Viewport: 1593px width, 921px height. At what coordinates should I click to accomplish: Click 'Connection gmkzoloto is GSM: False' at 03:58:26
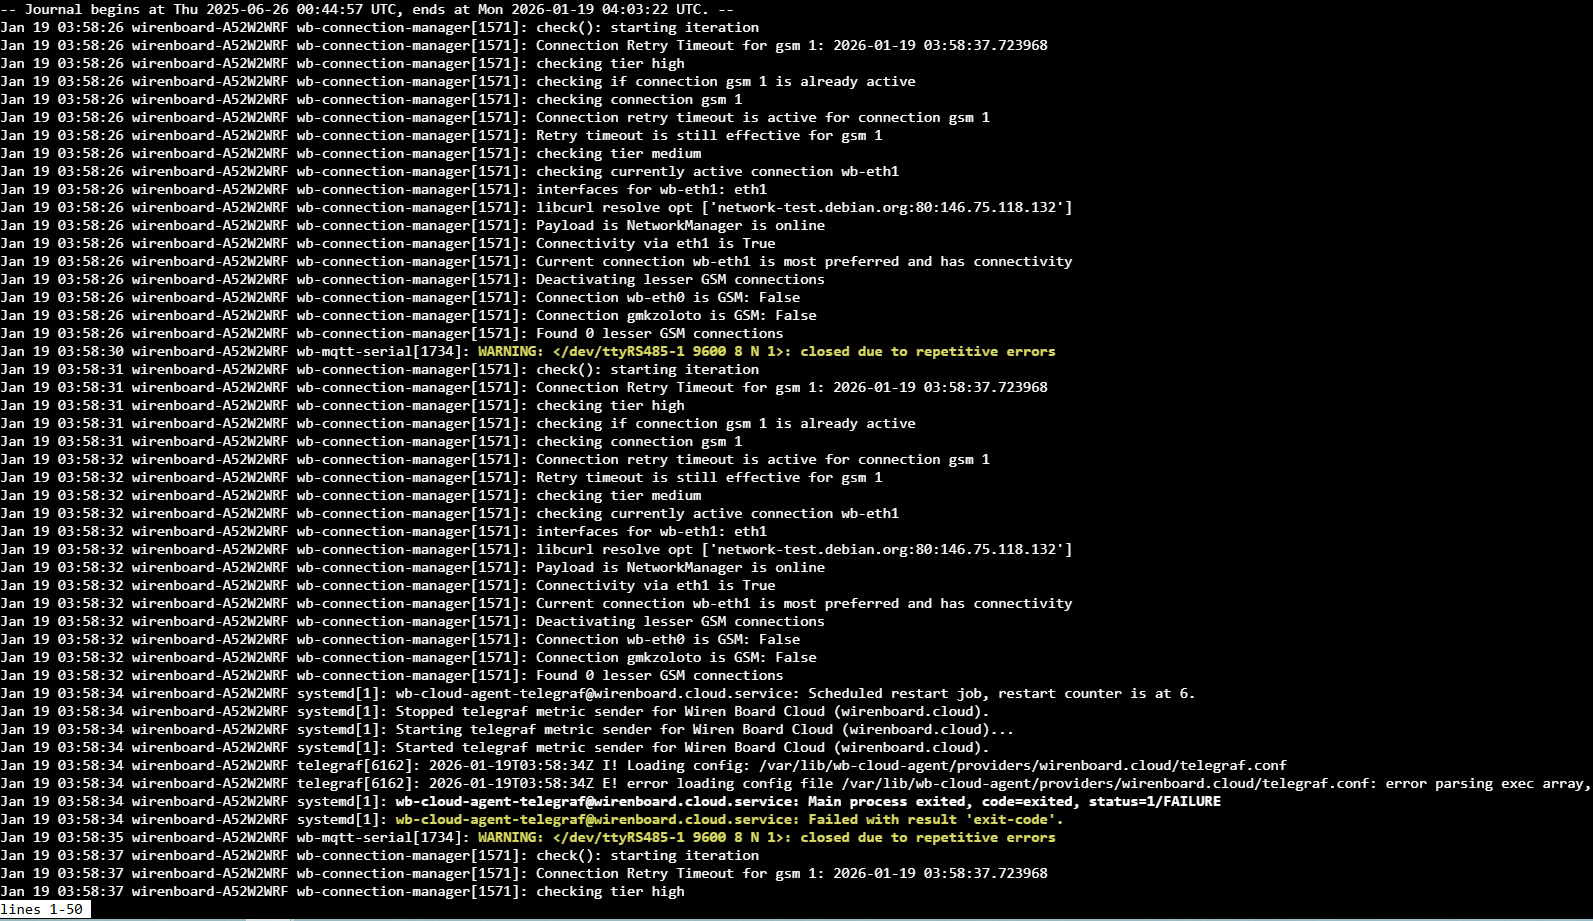(x=676, y=315)
